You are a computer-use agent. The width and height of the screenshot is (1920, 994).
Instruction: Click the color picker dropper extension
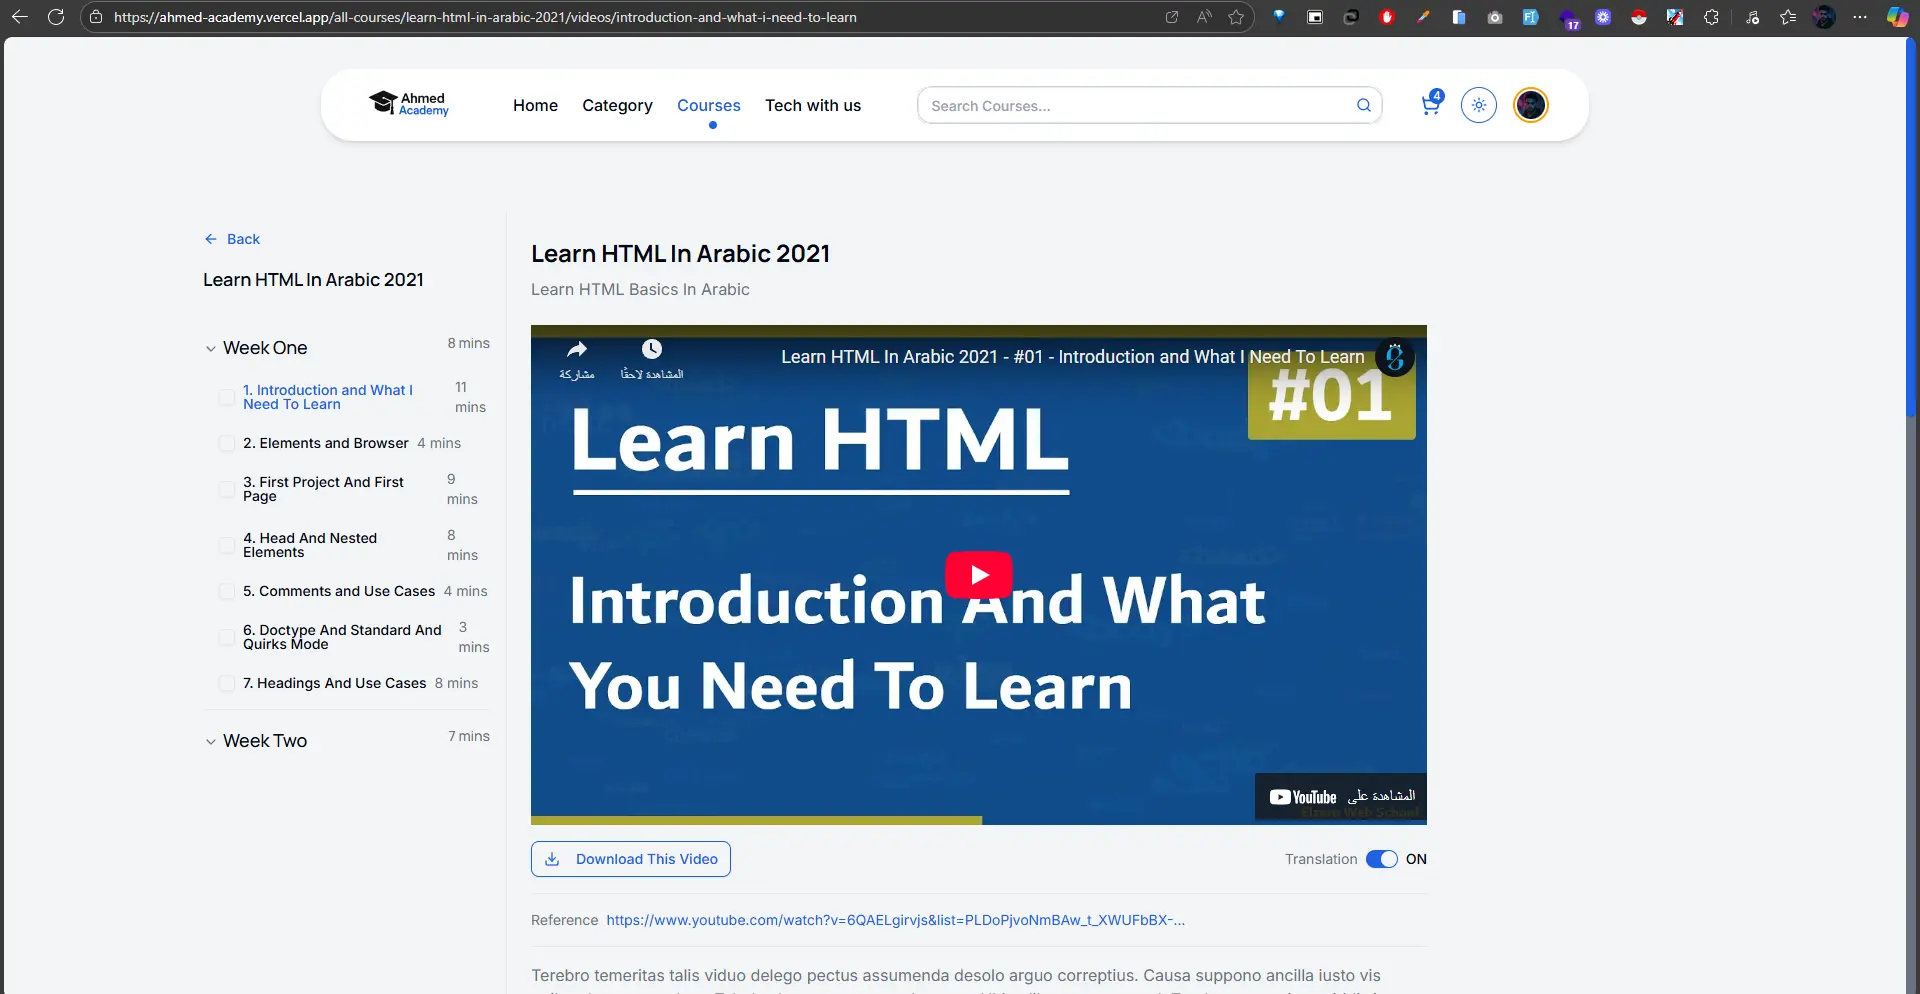pyautogui.click(x=1423, y=17)
